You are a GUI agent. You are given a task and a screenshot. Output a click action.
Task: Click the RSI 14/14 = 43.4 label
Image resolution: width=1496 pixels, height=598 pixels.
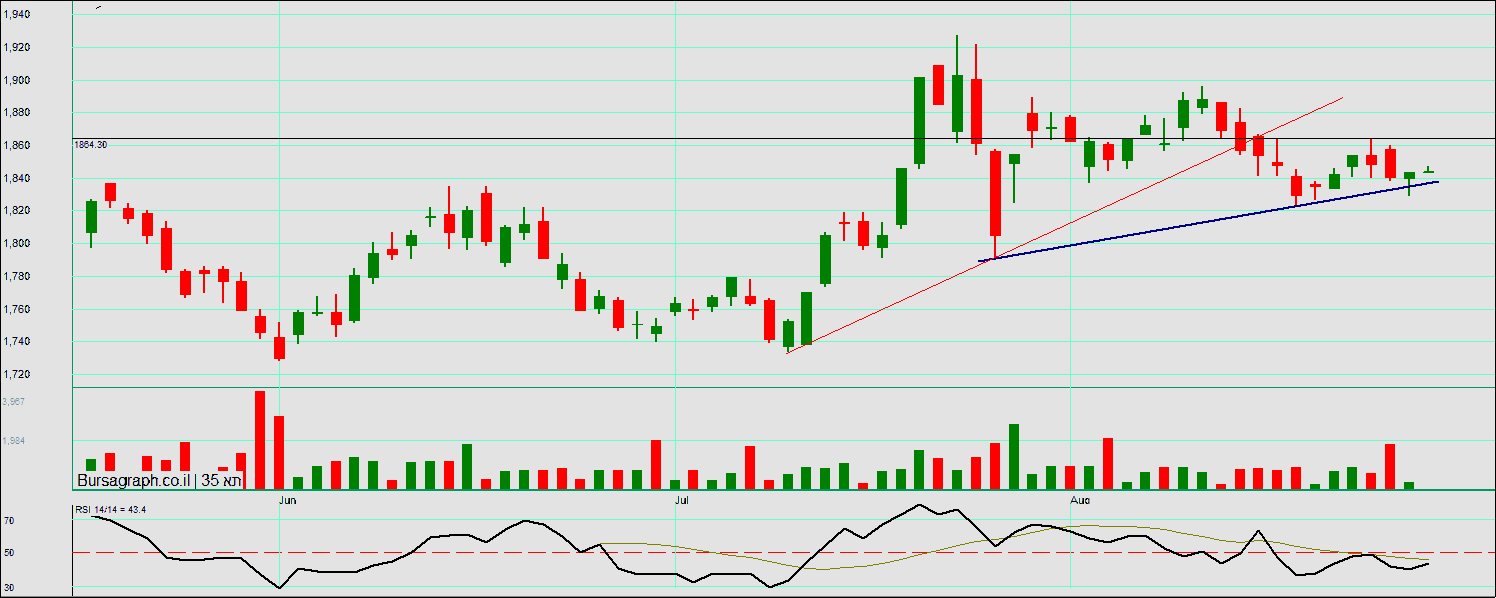[110, 510]
